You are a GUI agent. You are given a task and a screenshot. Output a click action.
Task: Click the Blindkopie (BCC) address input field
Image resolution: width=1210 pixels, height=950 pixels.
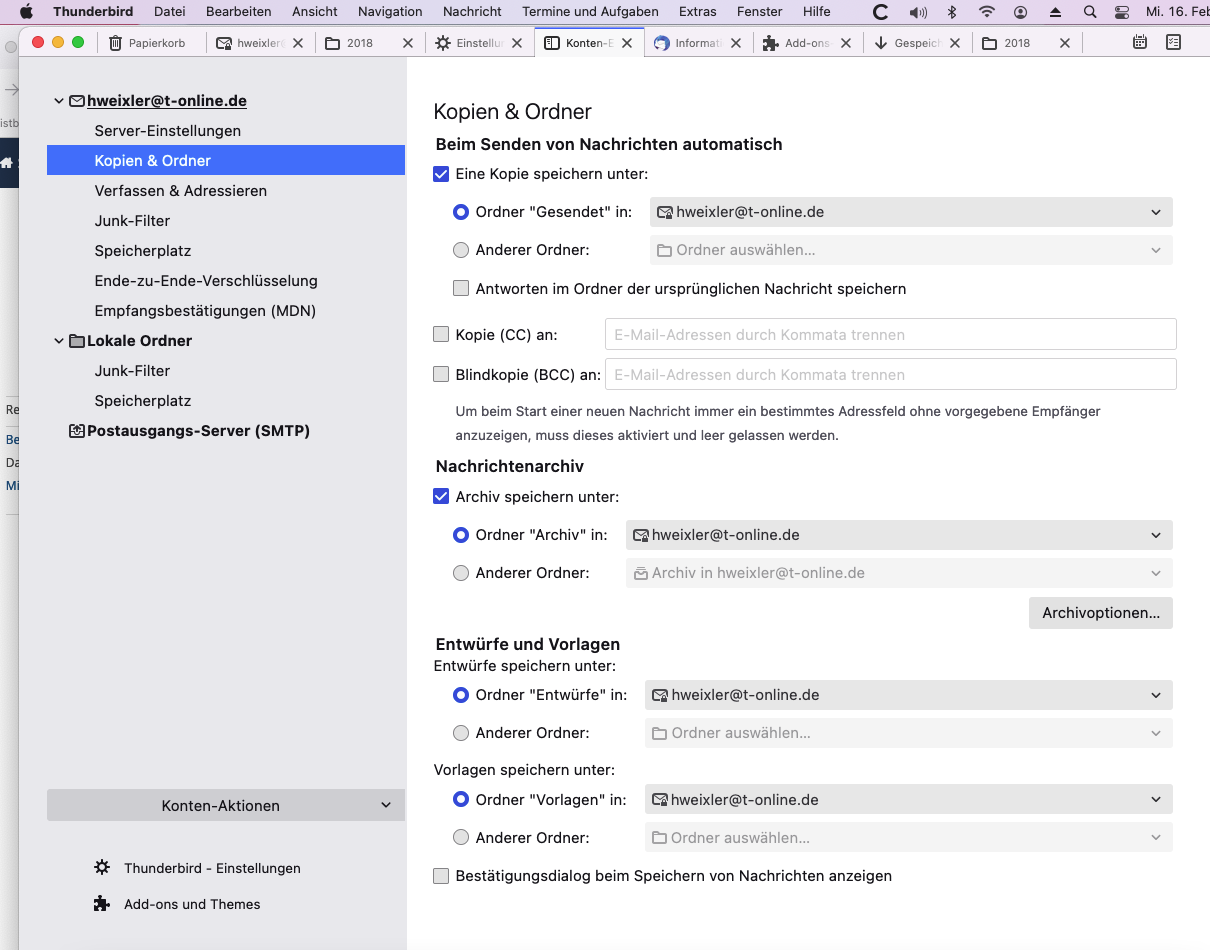(x=890, y=375)
